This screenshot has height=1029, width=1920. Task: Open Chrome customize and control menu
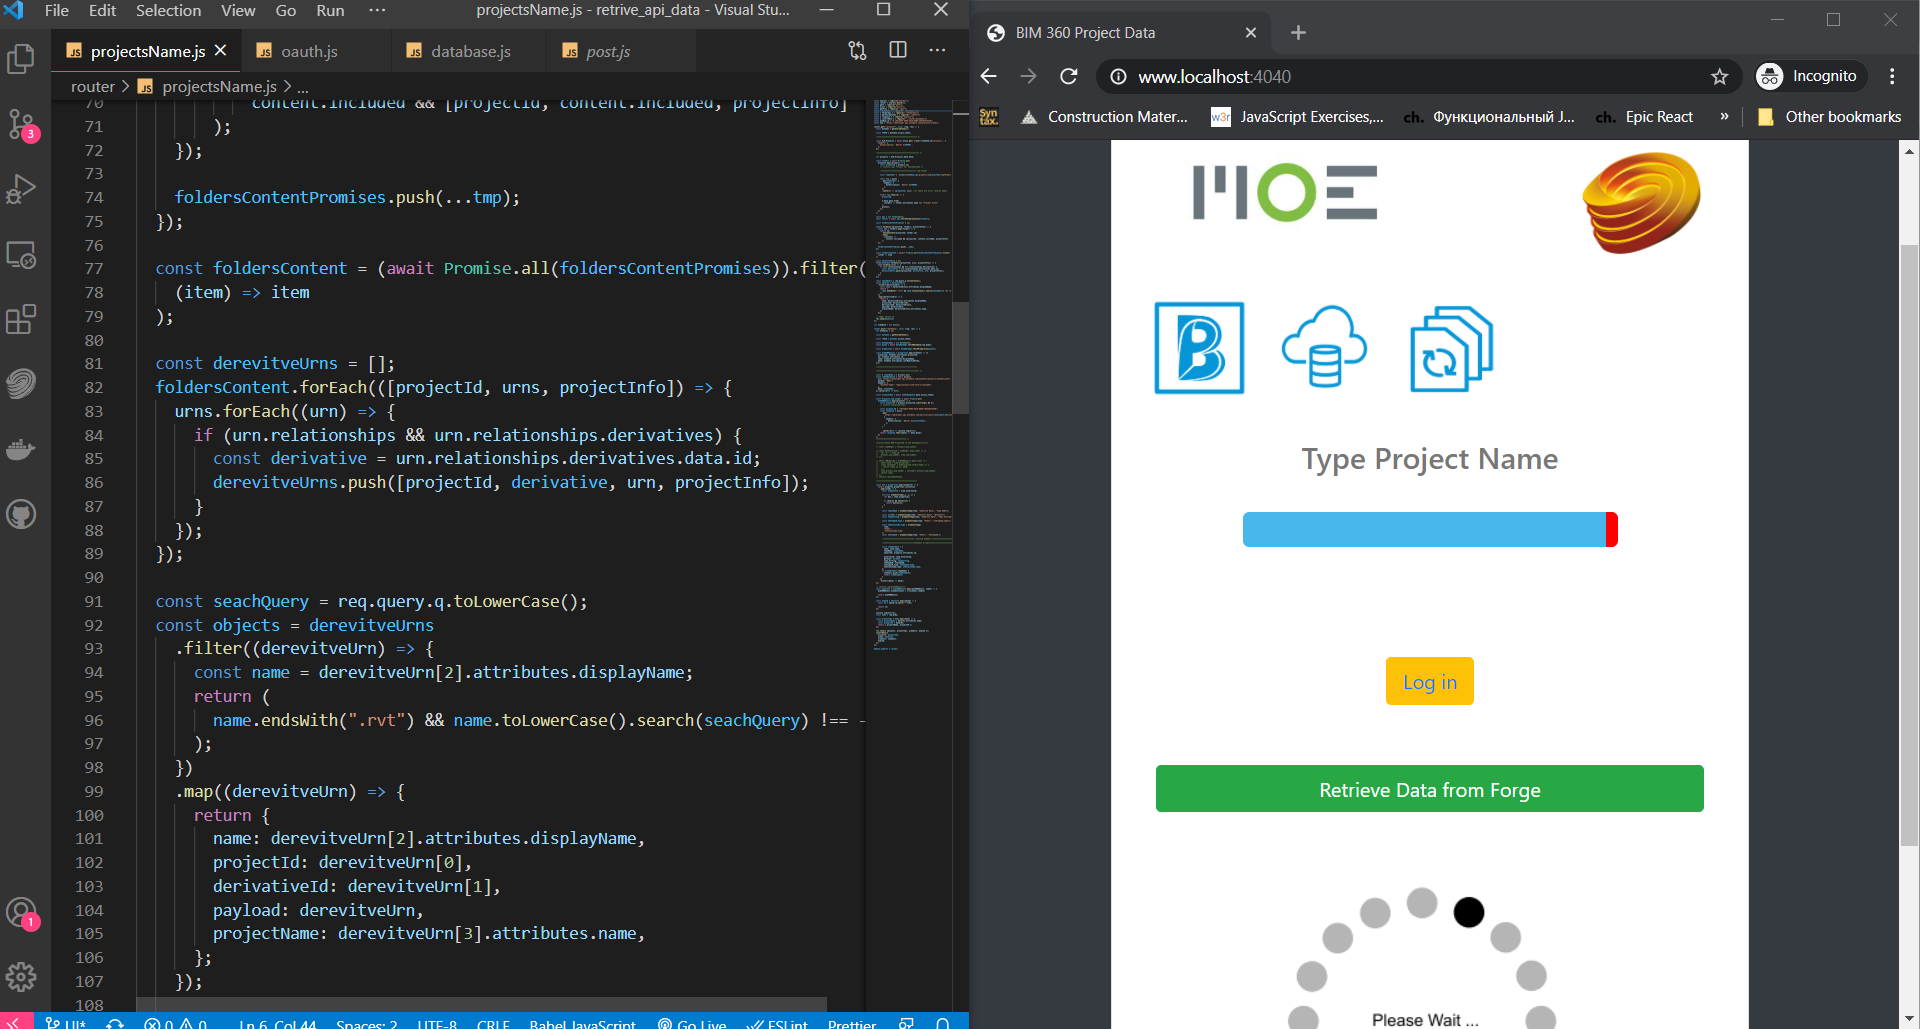click(1892, 76)
